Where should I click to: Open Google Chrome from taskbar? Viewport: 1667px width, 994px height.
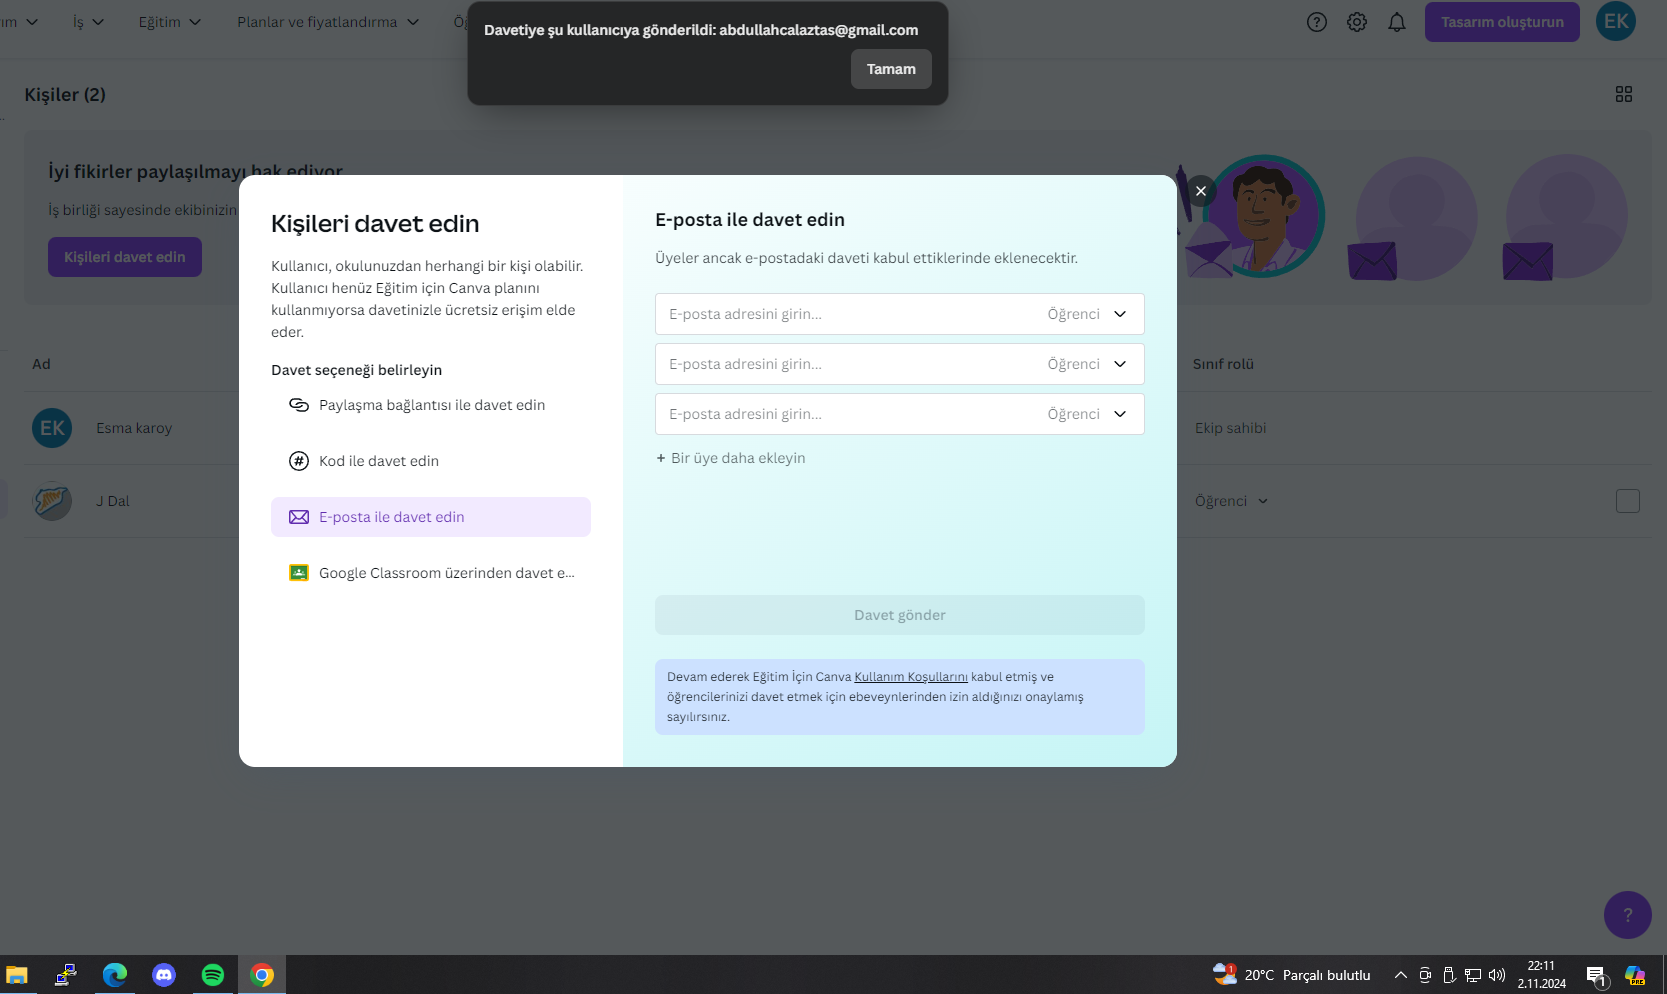coord(262,975)
